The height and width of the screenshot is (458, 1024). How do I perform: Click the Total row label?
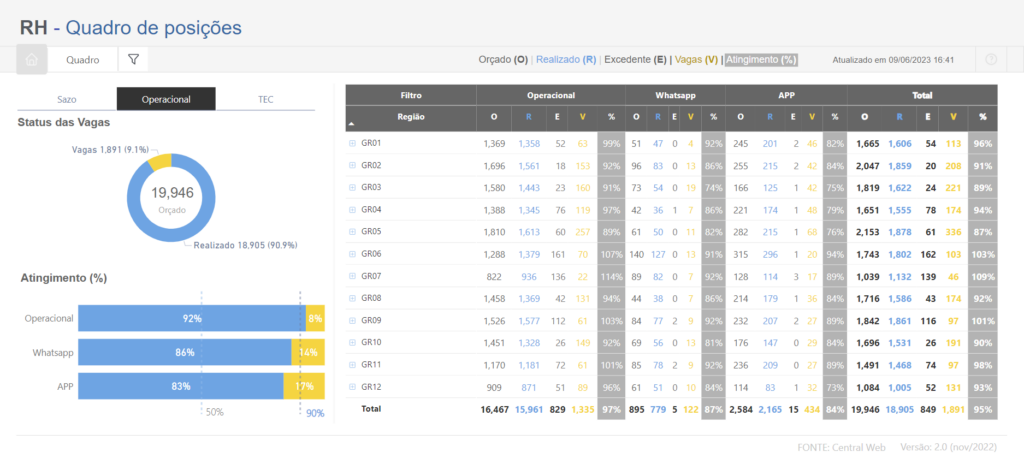click(370, 409)
